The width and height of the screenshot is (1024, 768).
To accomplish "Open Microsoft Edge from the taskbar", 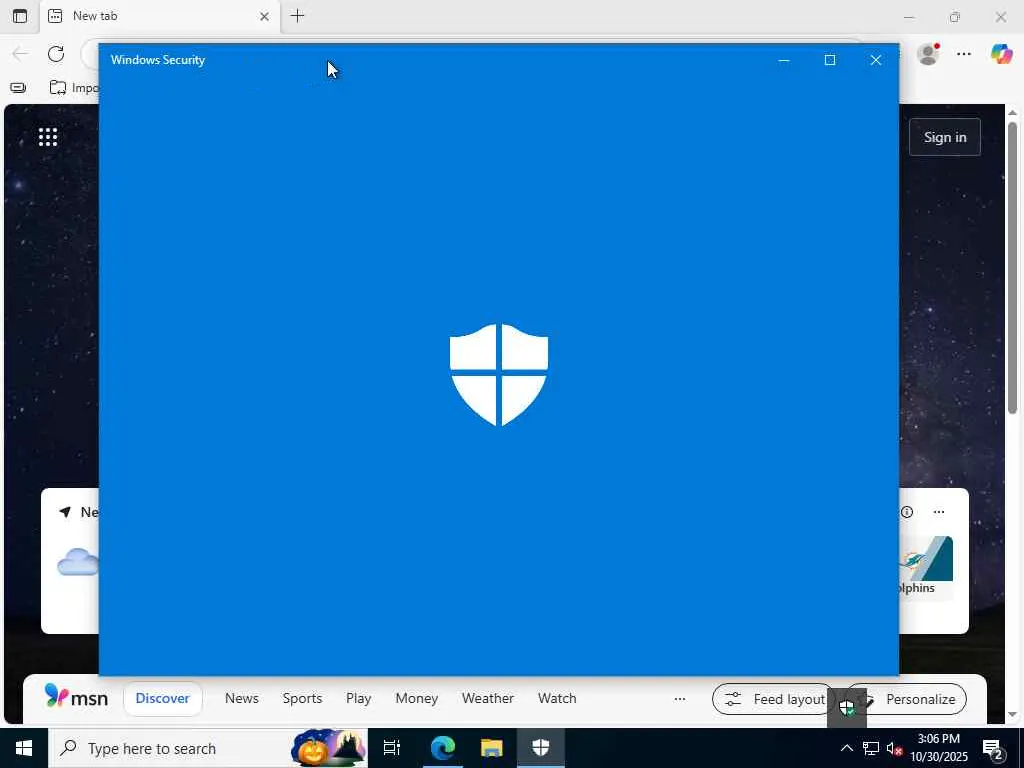I will (x=443, y=748).
